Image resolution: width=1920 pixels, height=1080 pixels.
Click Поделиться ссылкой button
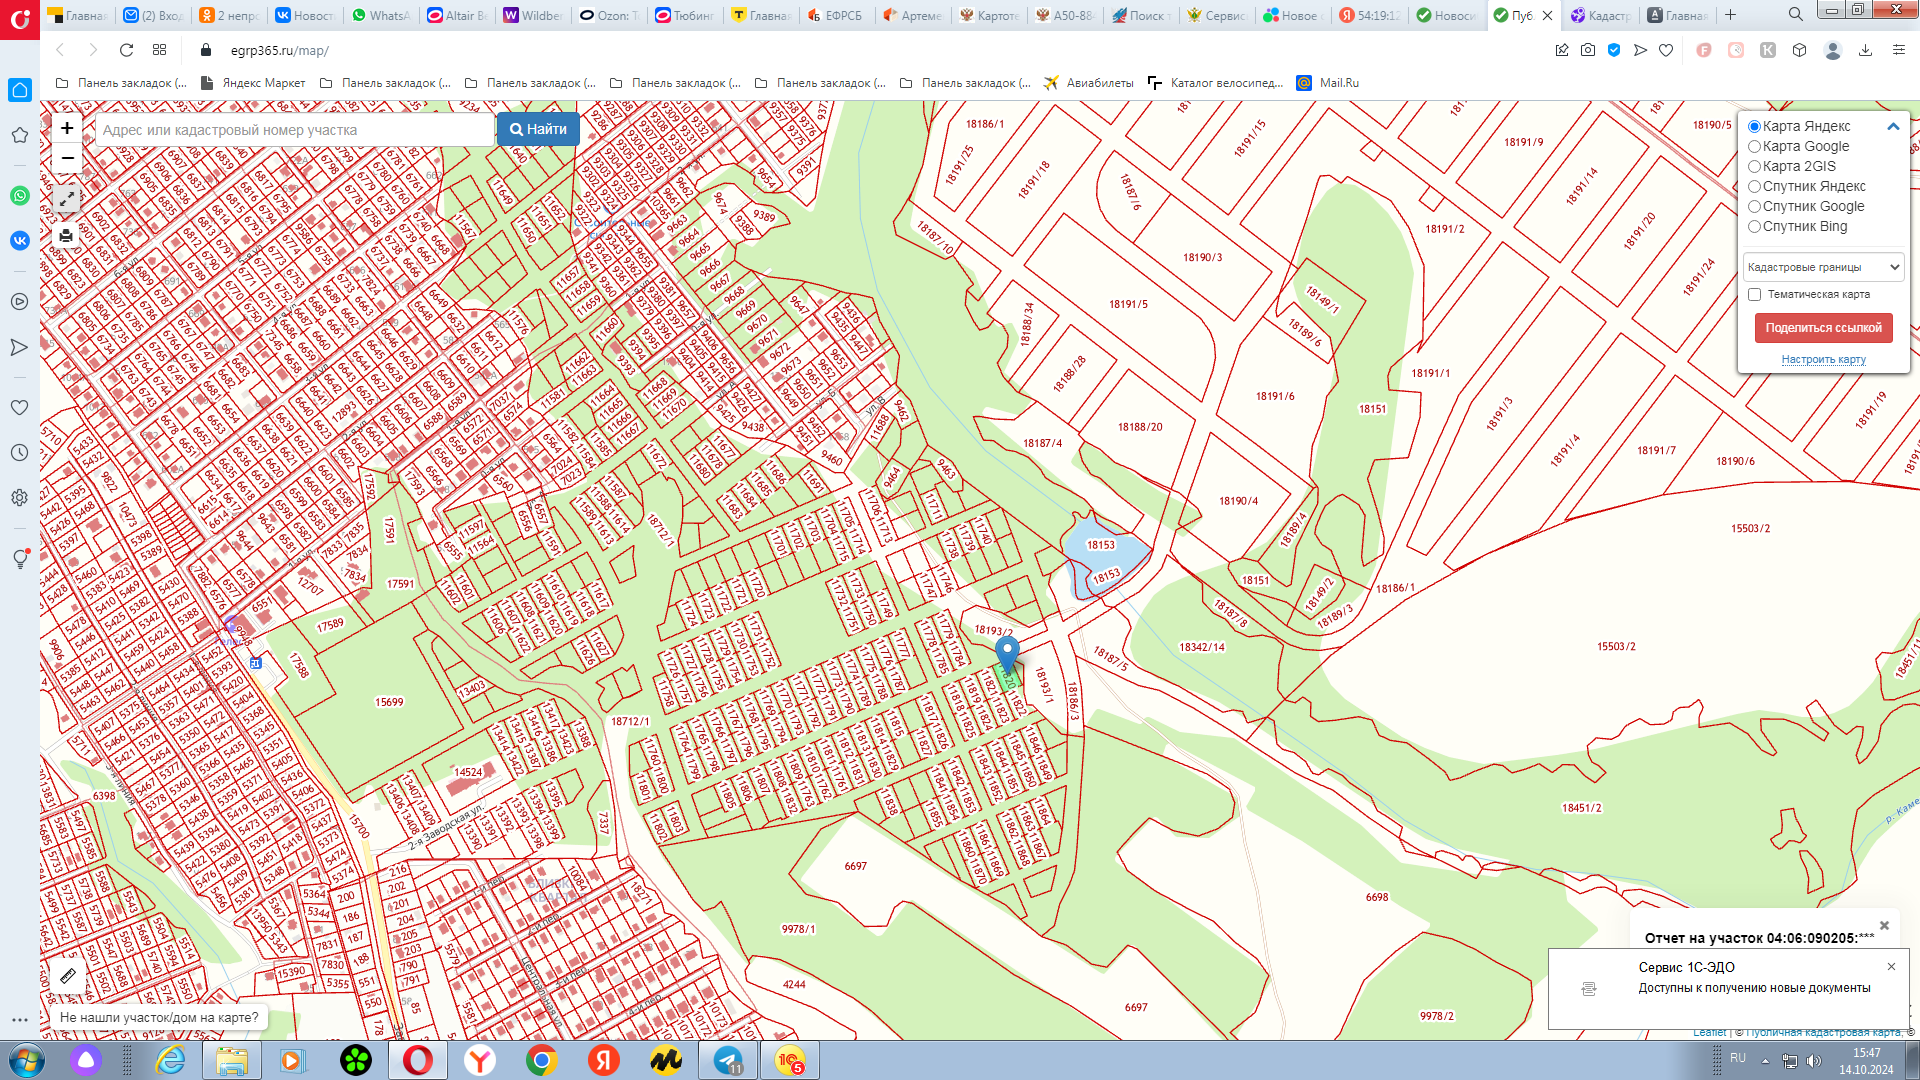[1823, 328]
